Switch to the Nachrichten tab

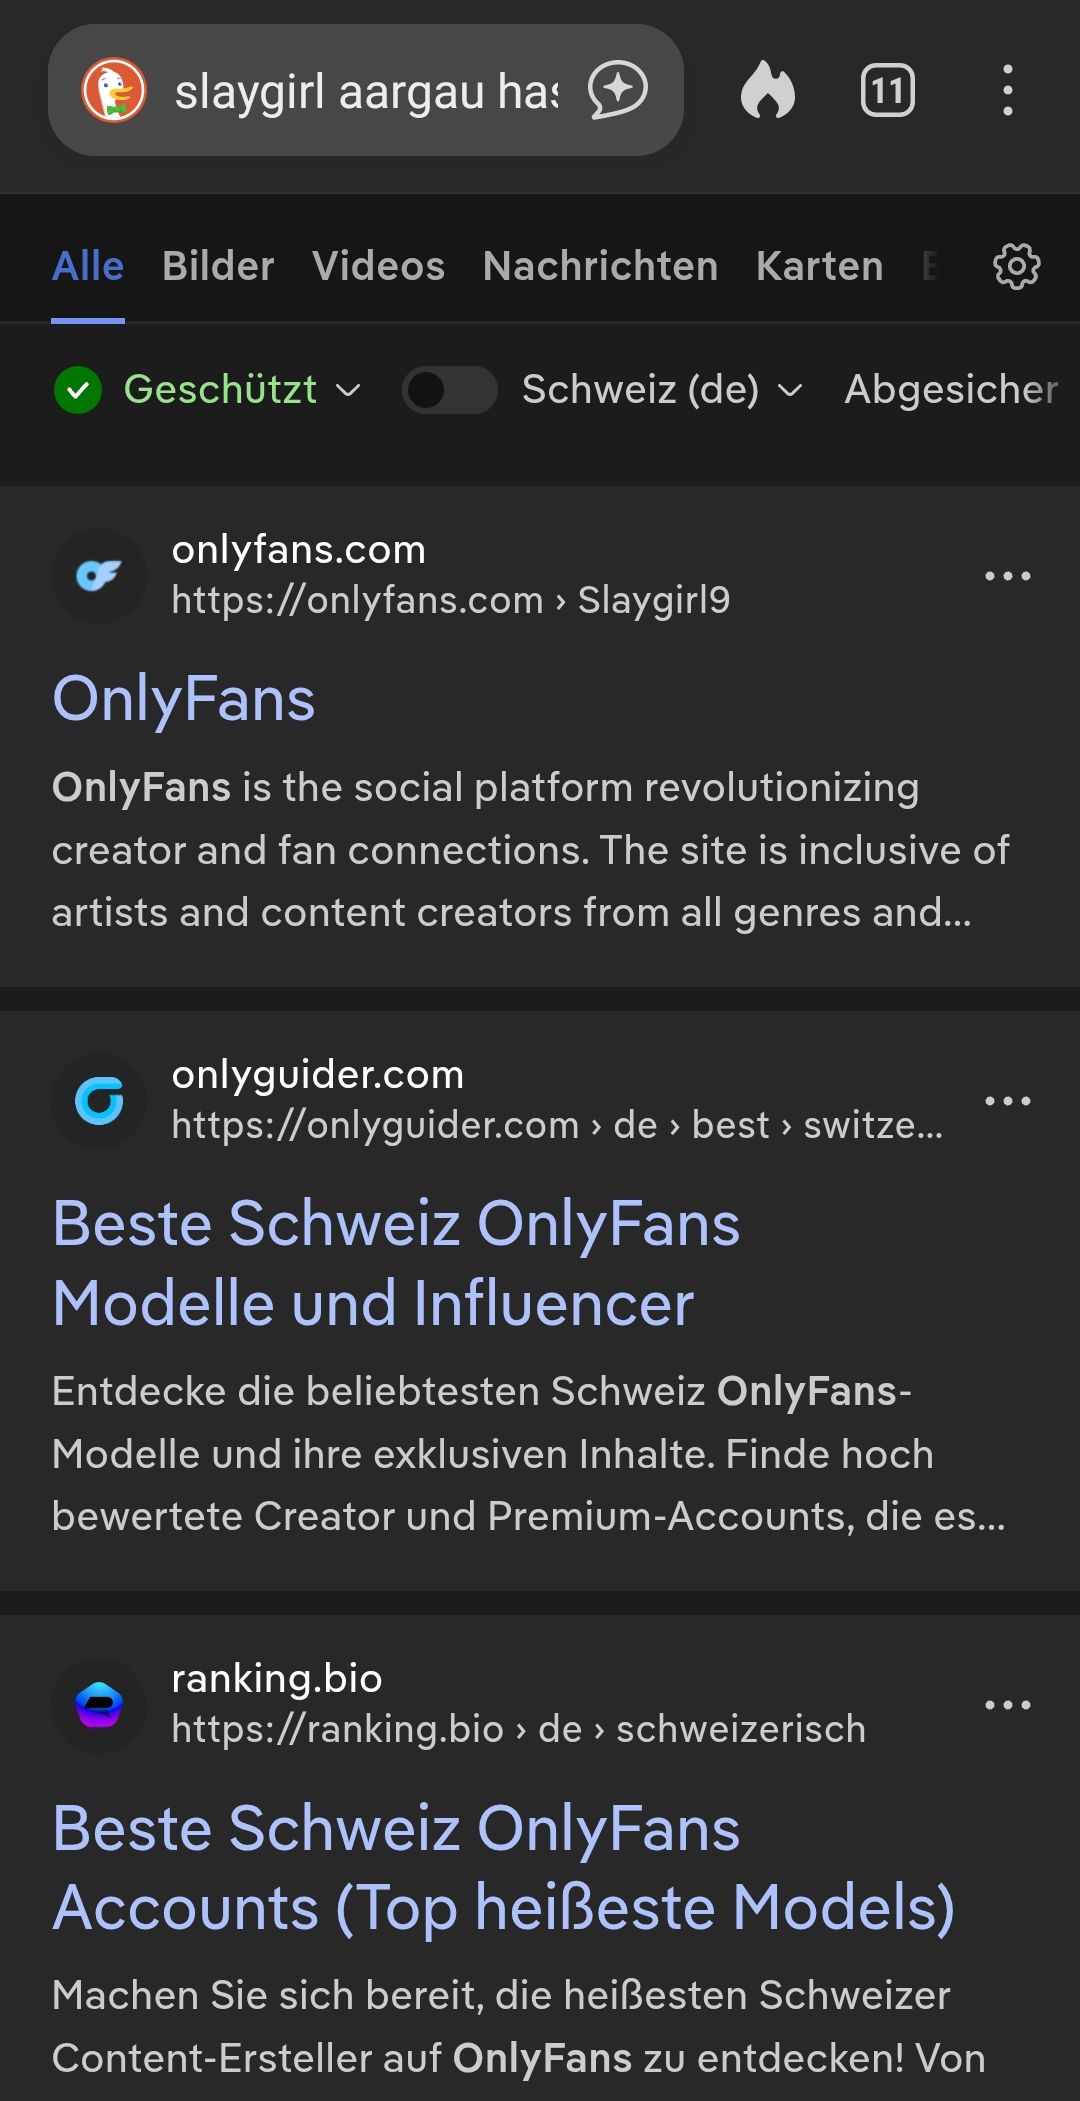pos(600,267)
